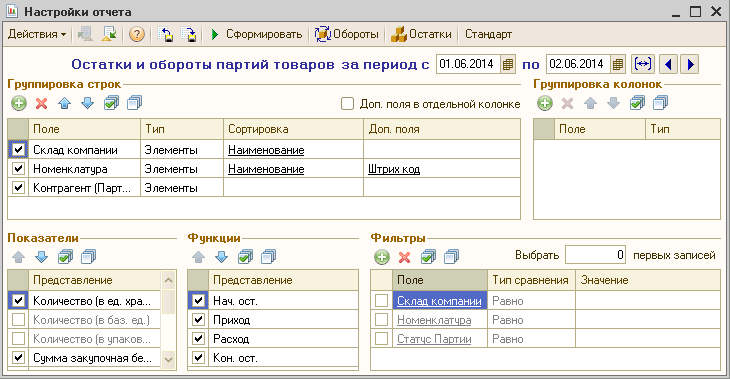Image resolution: width=730 pixels, height=379 pixels.
Task: Open Наименование sorting link for Склад компании
Action: click(266, 150)
